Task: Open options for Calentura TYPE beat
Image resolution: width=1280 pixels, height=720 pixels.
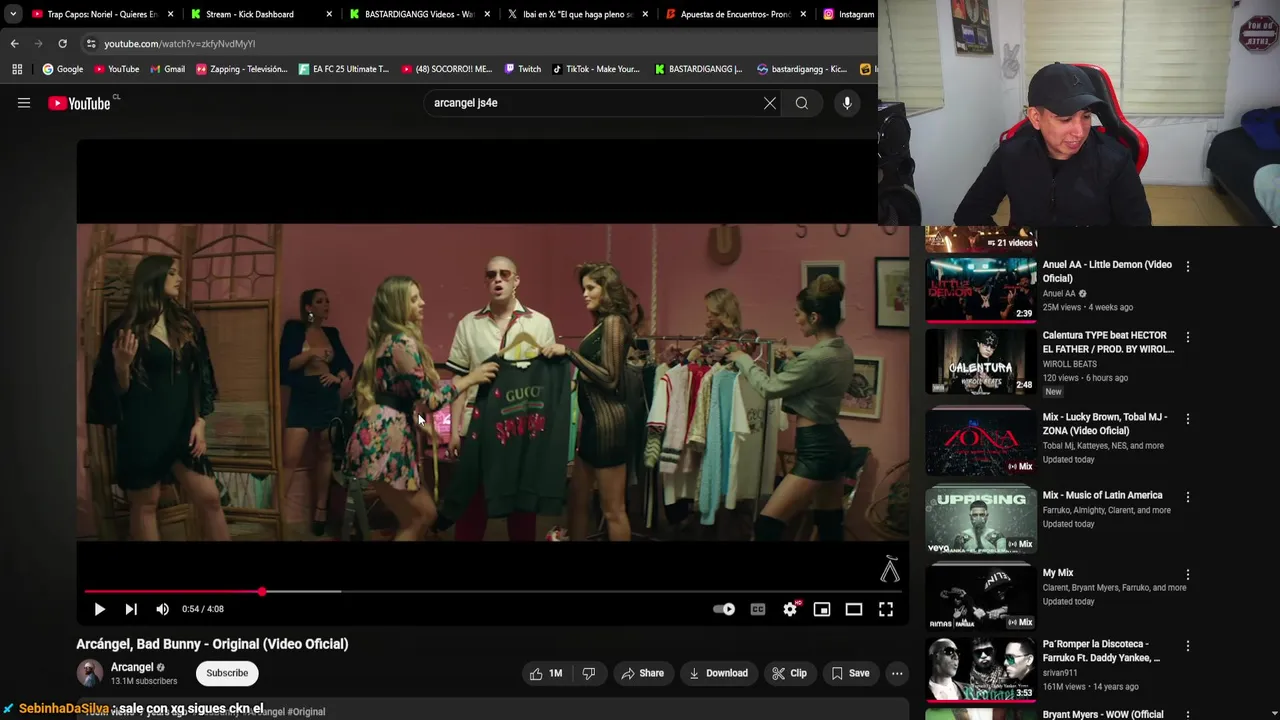Action: pyautogui.click(x=1188, y=338)
